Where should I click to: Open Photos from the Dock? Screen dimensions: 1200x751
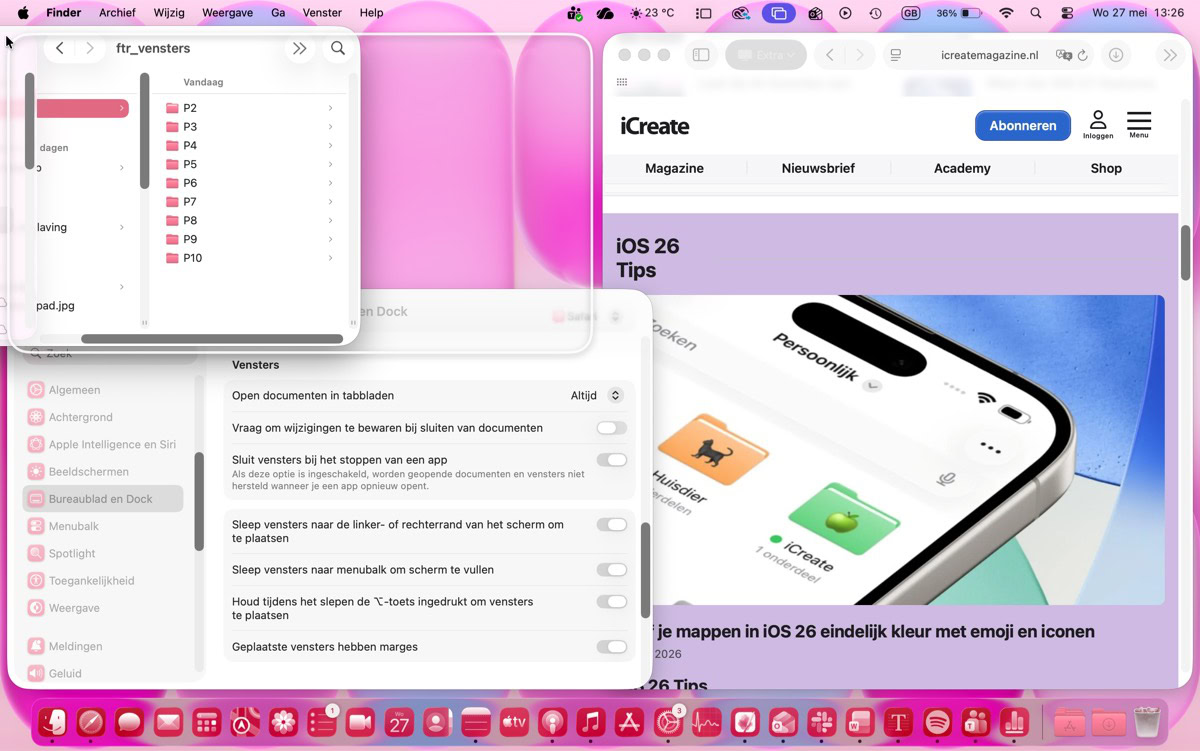pyautogui.click(x=283, y=722)
